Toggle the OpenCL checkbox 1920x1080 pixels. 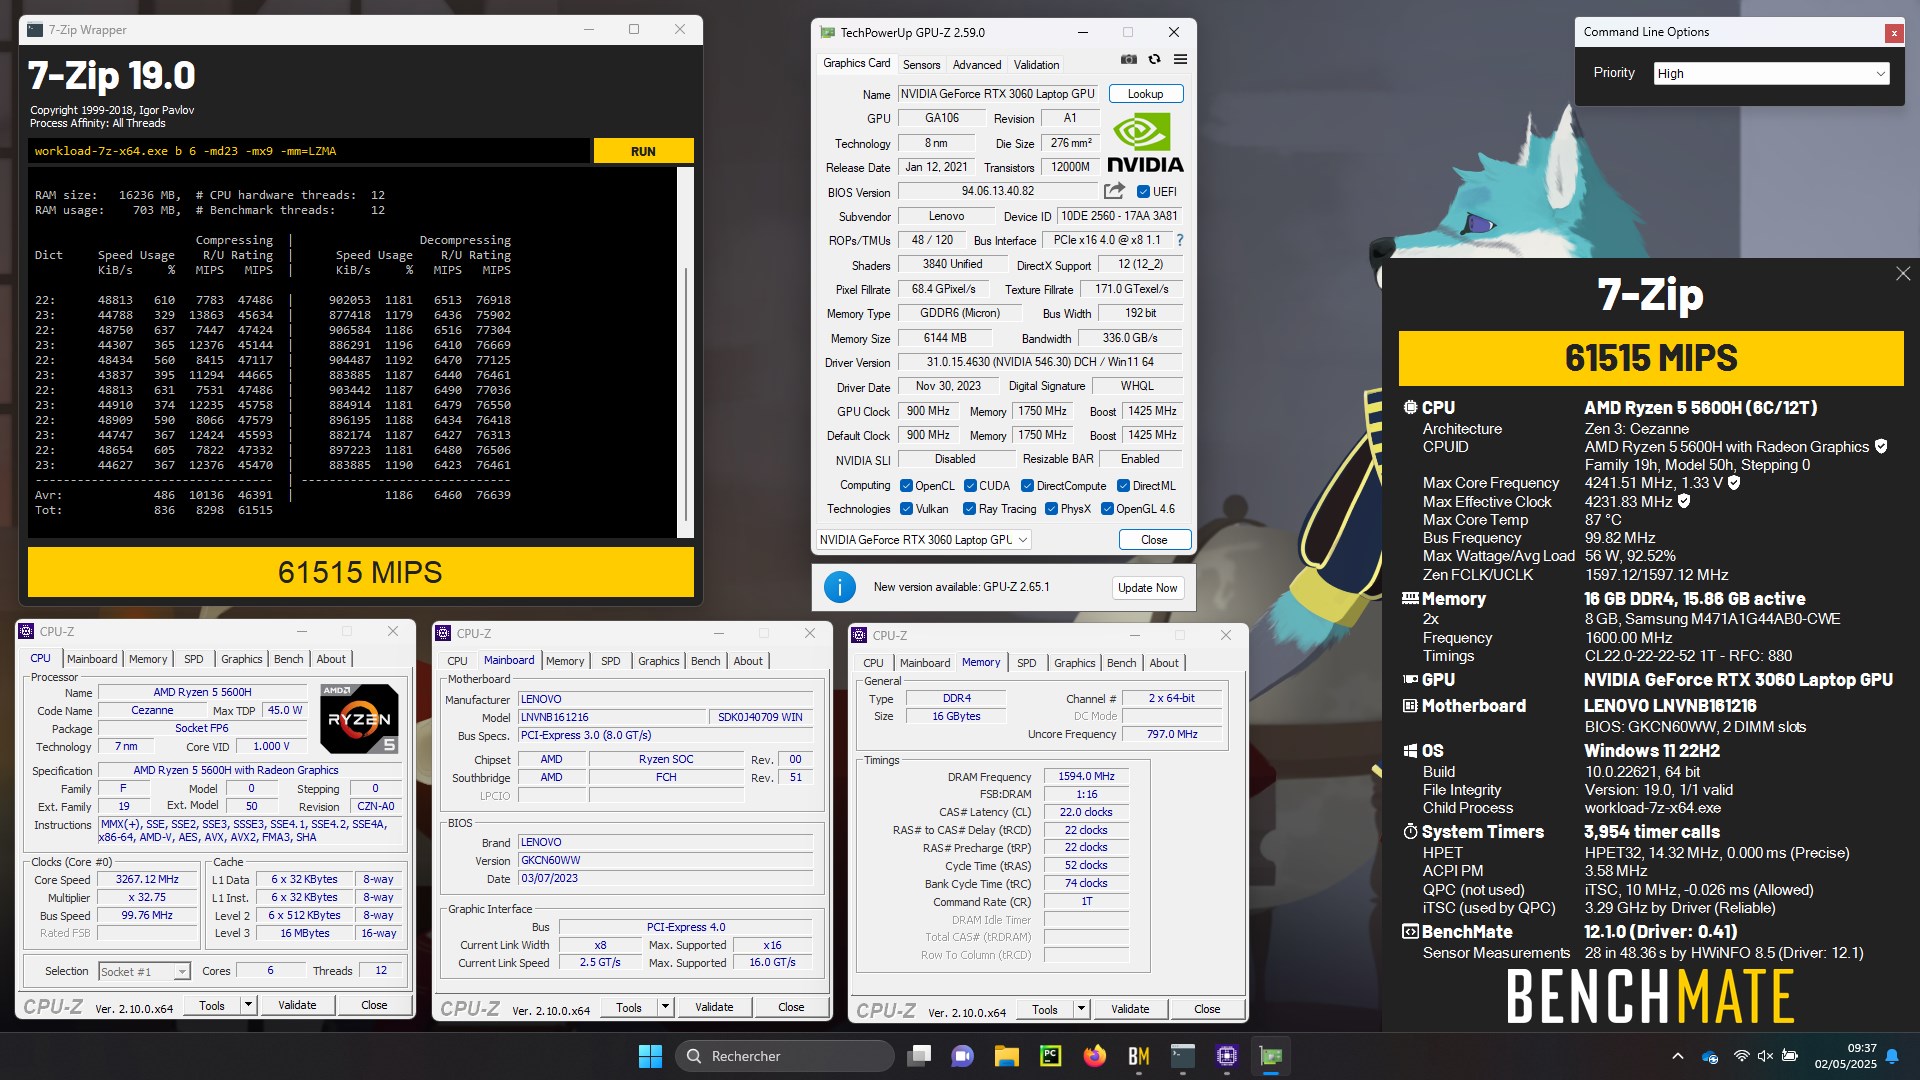pos(906,486)
